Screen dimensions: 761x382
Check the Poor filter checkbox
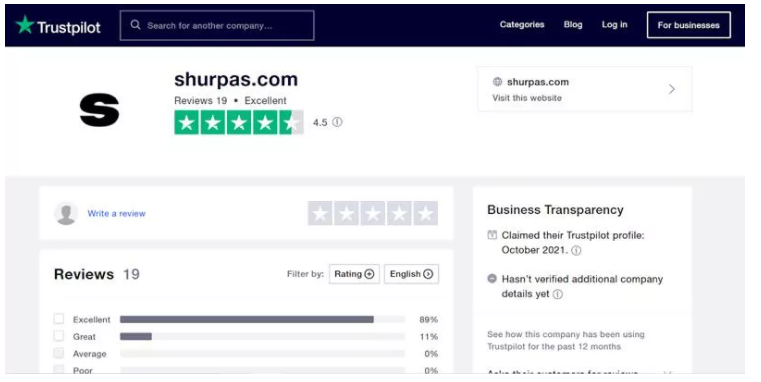pyautogui.click(x=59, y=369)
